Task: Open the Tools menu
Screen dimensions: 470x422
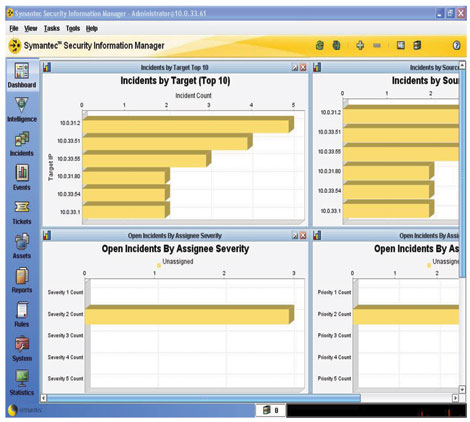Action: (x=73, y=28)
